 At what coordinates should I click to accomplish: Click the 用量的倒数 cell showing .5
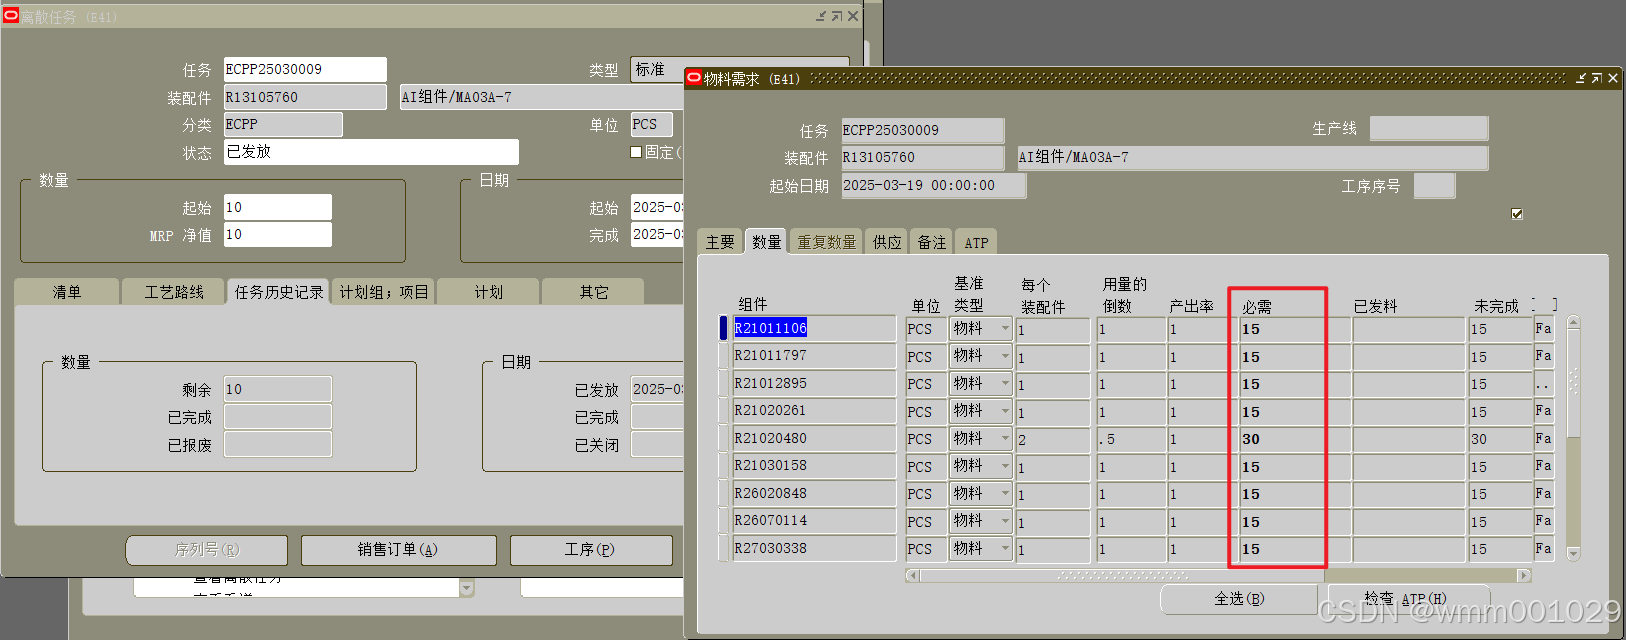pyautogui.click(x=1130, y=439)
